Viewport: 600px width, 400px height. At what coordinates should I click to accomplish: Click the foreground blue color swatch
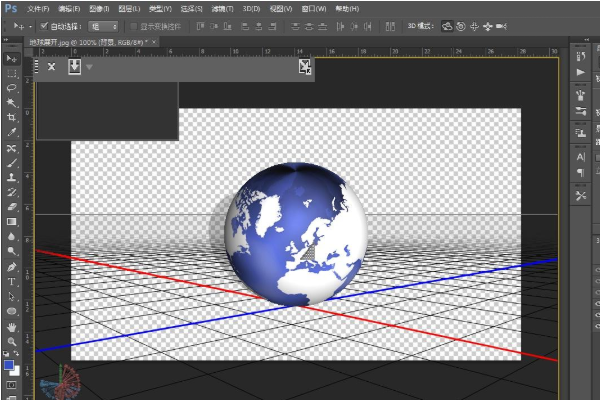[x=9, y=365]
